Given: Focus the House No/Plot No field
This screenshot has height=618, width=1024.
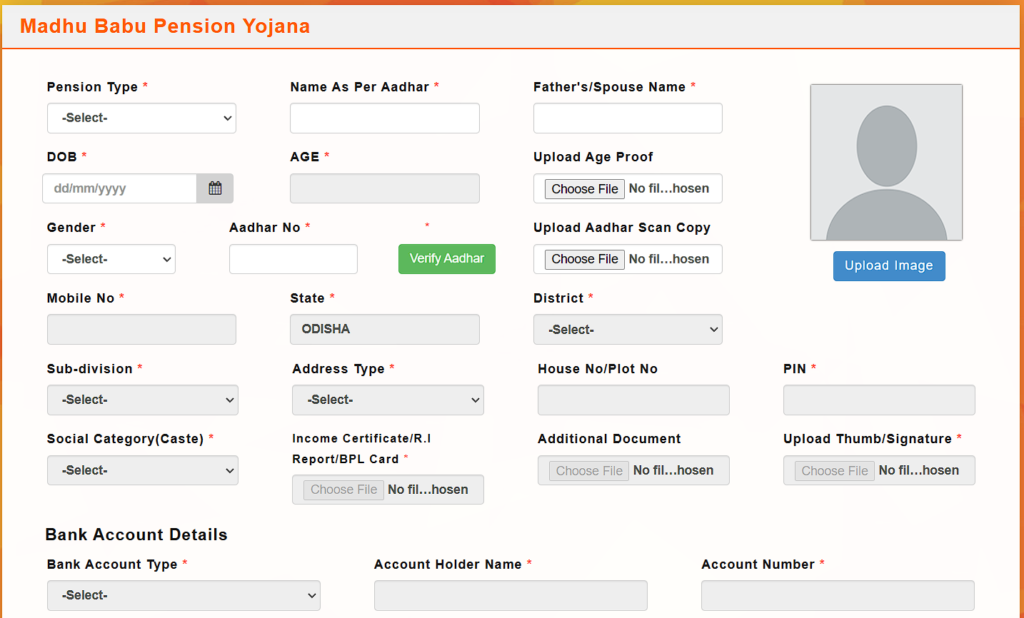Looking at the screenshot, I should point(633,400).
